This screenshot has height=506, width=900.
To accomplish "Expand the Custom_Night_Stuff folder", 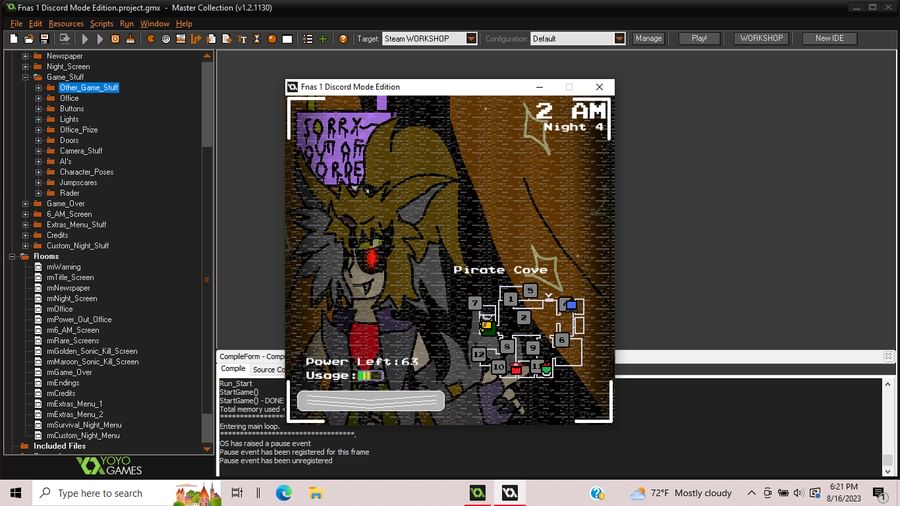I will (25, 246).
